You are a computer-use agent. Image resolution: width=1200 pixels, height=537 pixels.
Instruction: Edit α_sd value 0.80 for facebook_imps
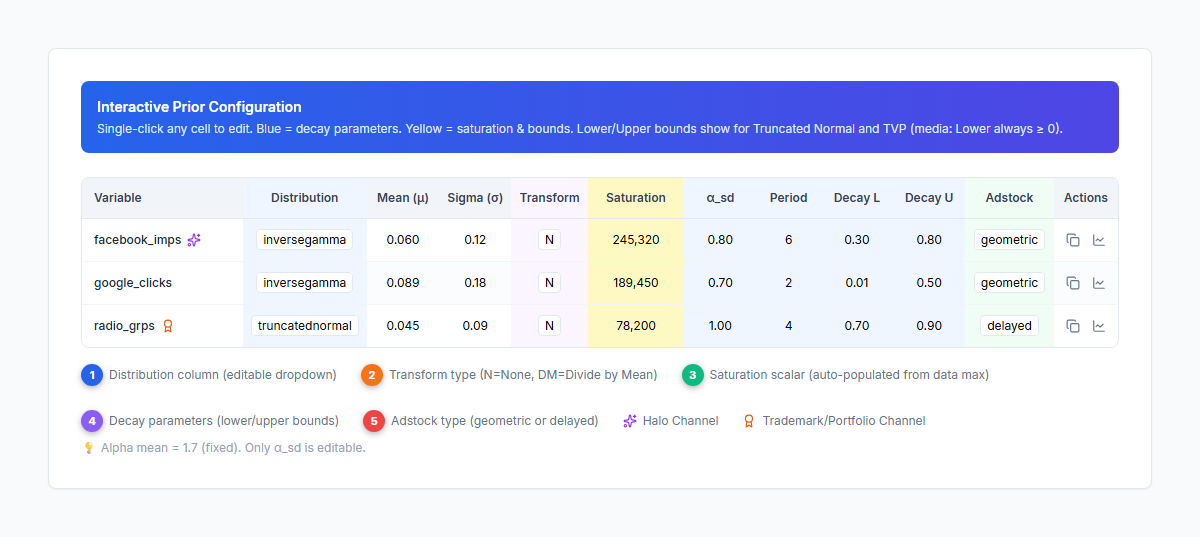[x=720, y=240]
